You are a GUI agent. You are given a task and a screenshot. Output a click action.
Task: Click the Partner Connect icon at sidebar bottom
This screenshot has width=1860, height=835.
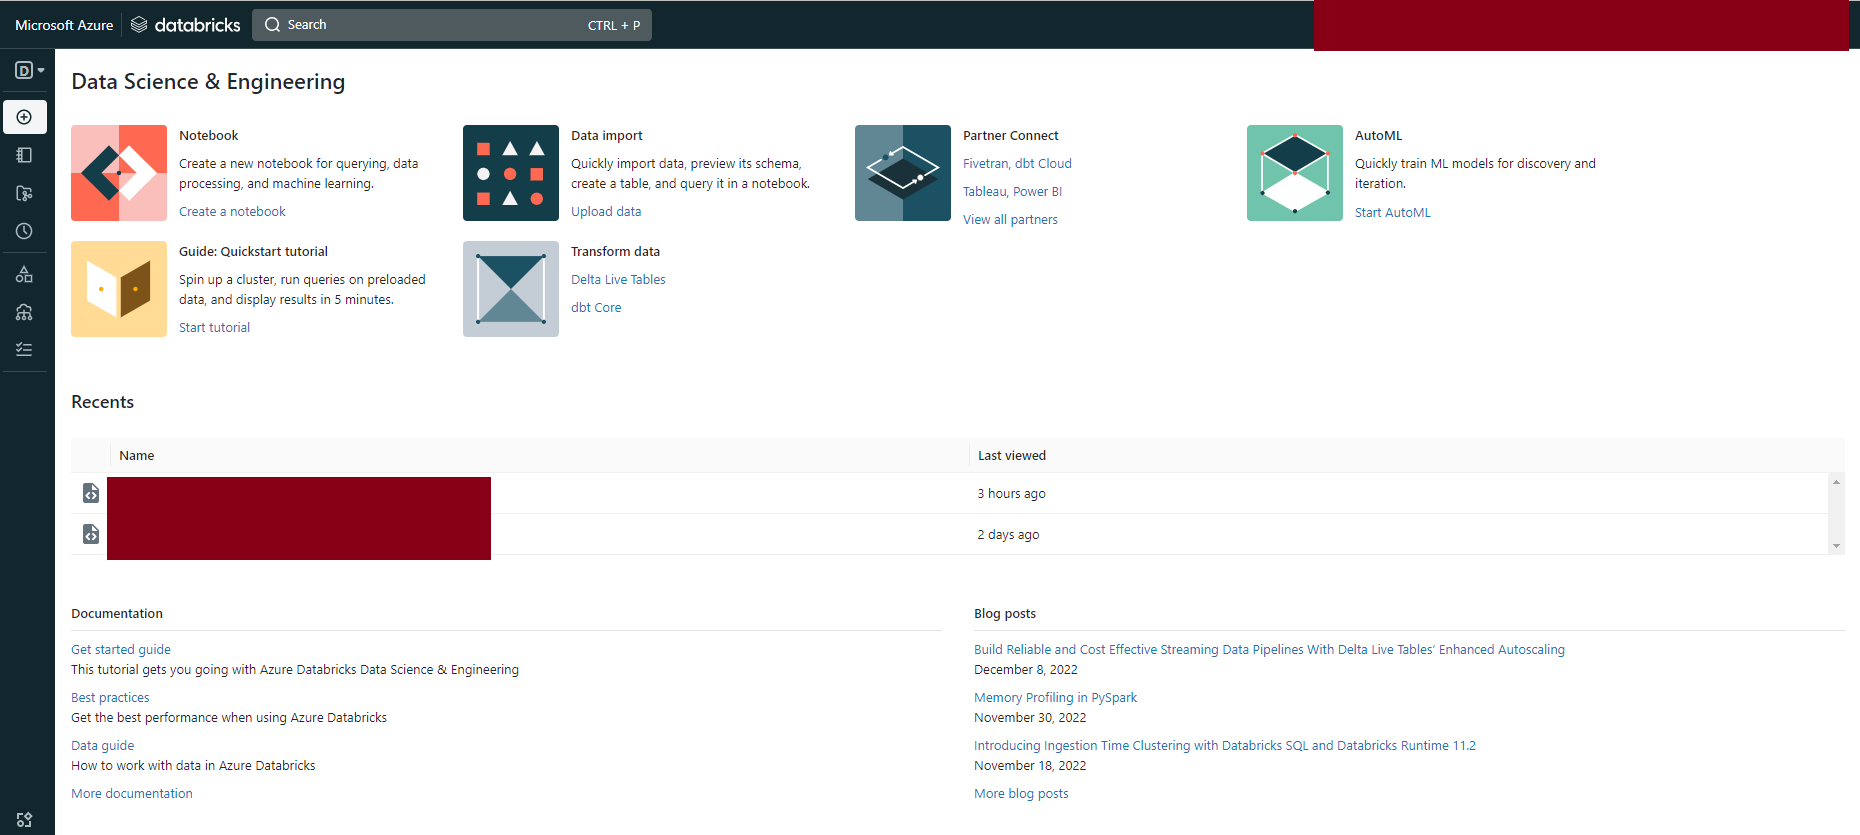[25, 820]
